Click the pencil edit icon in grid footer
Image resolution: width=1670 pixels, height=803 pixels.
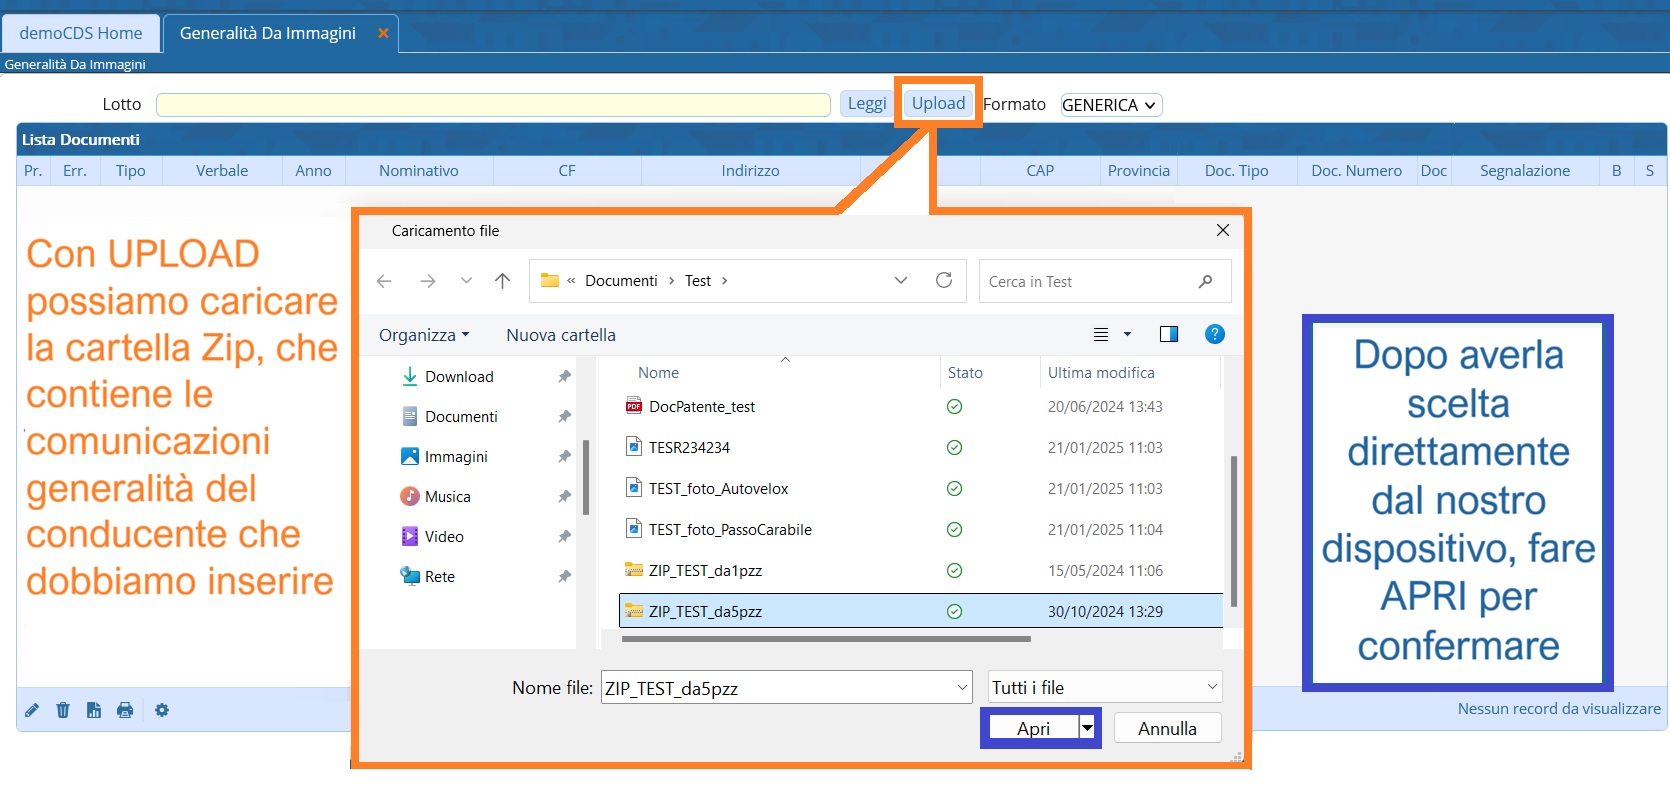click(32, 710)
